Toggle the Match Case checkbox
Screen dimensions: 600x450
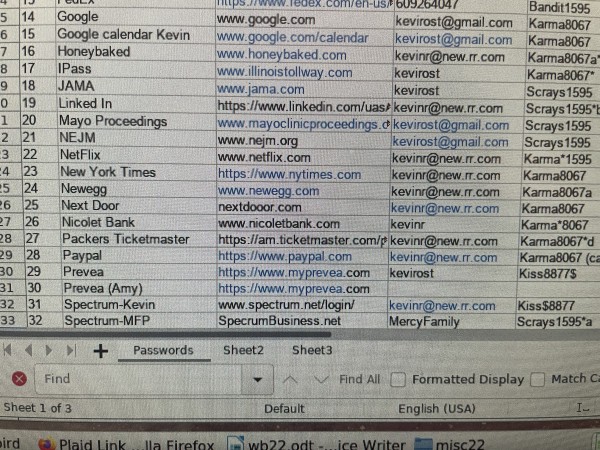538,379
